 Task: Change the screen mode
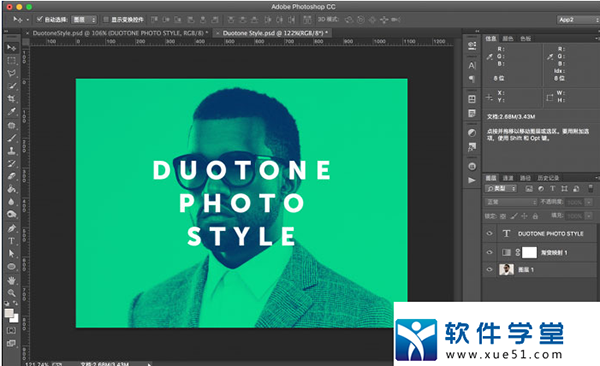pos(11,343)
